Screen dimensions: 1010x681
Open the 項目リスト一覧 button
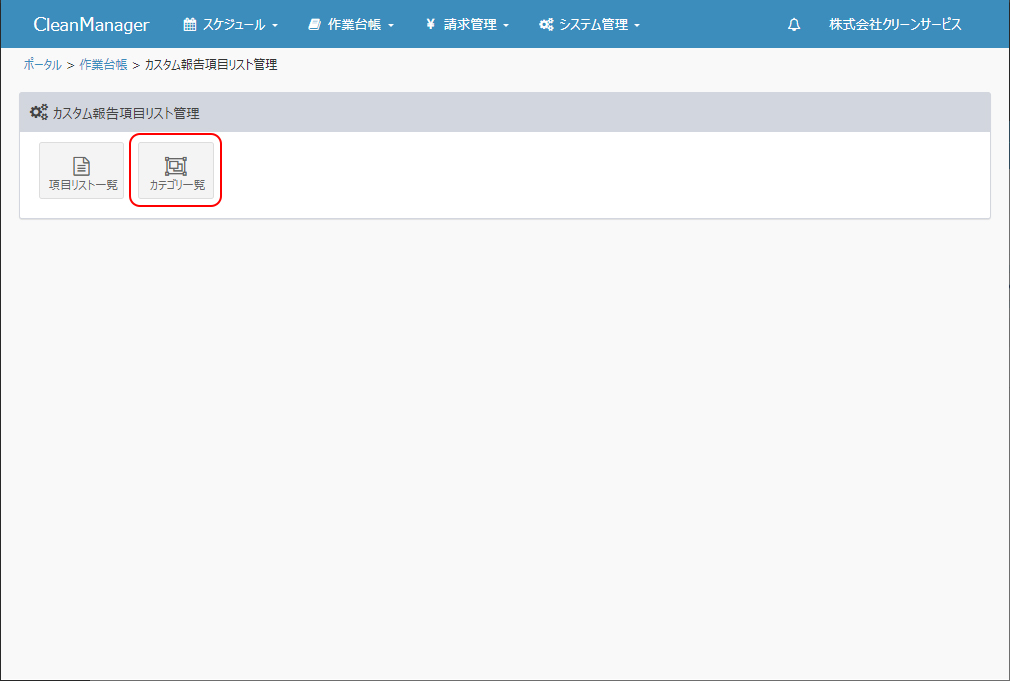[x=81, y=171]
